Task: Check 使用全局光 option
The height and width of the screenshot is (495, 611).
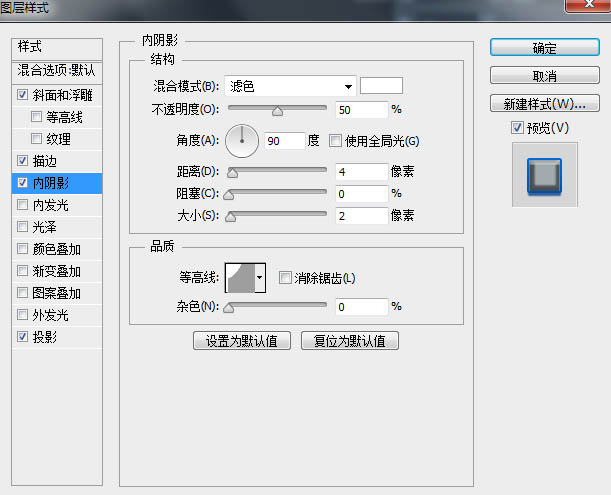Action: (x=335, y=141)
